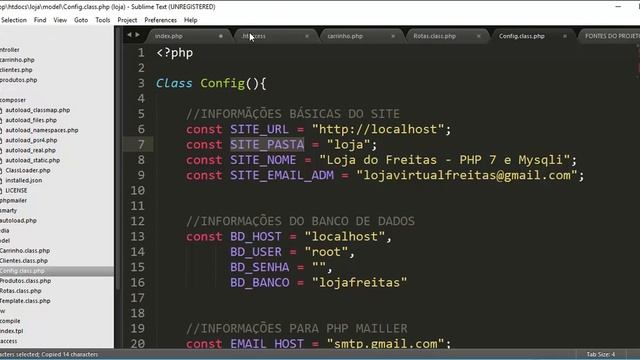Switch to the index.php tab

pos(169,36)
